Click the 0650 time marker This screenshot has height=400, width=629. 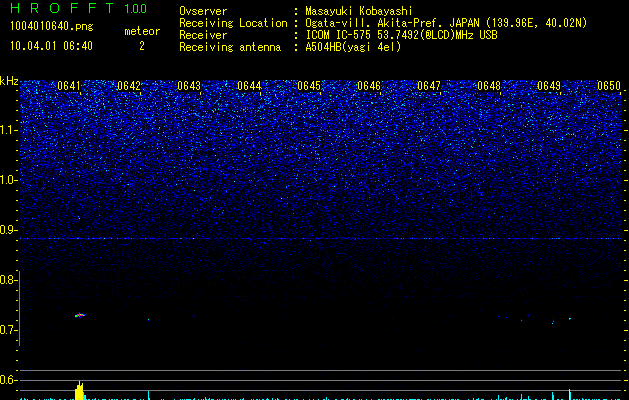609,86
